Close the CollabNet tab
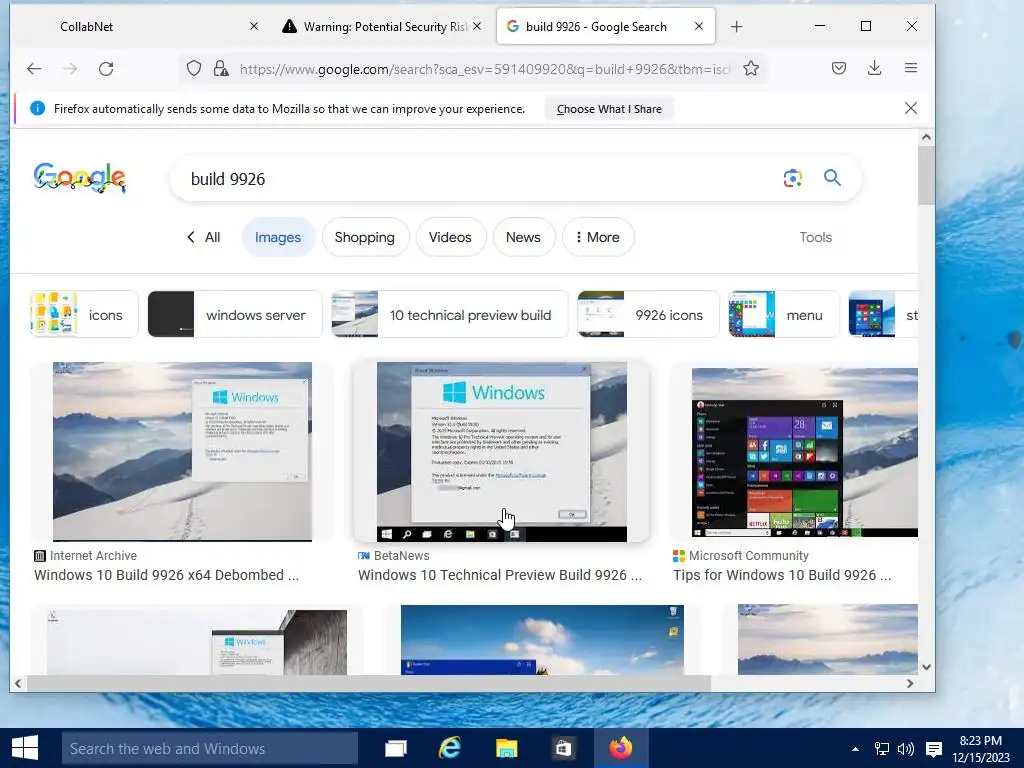 tap(254, 26)
